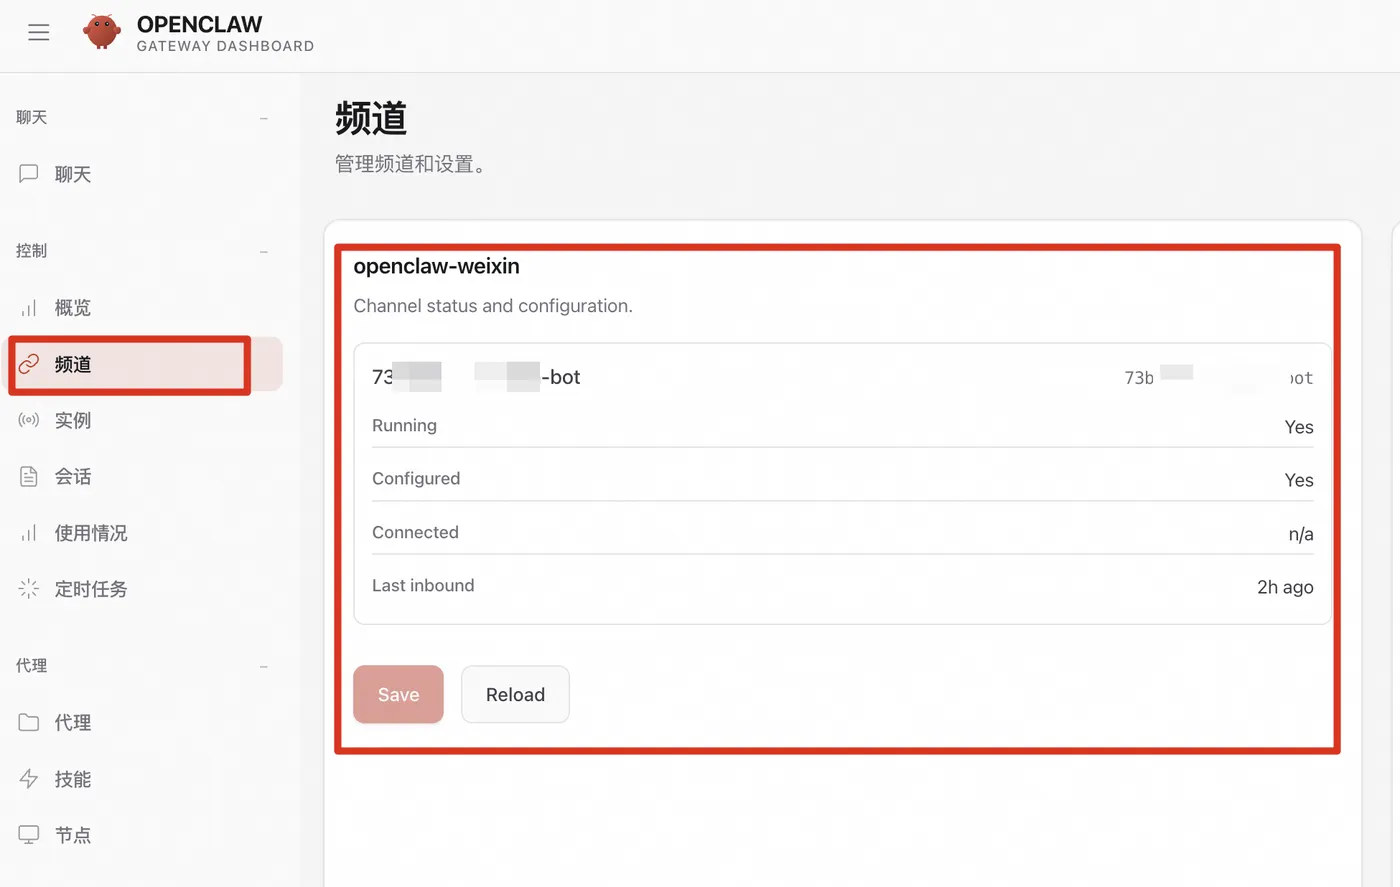Open the 使用情况 usage page

pyautogui.click(x=145, y=533)
